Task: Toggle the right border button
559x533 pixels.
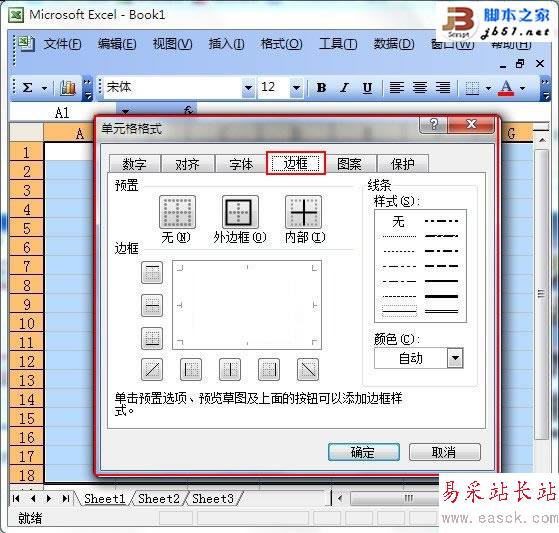Action: tap(269, 369)
